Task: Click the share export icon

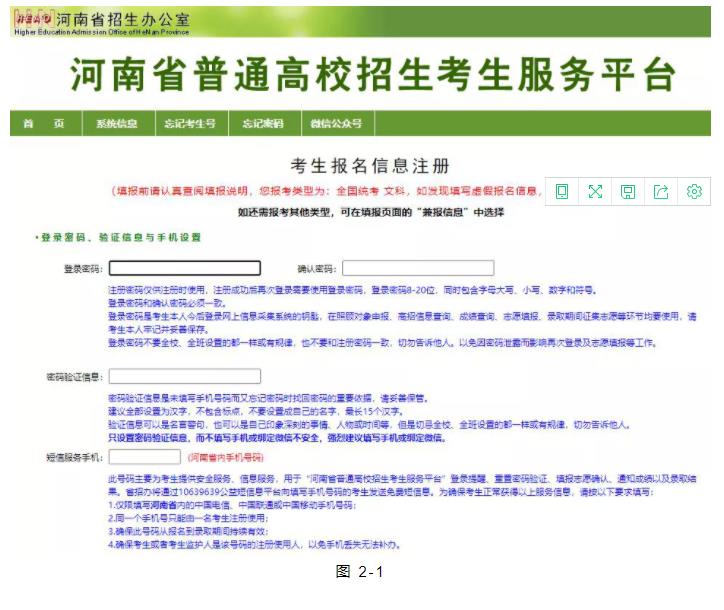Action: (x=661, y=191)
